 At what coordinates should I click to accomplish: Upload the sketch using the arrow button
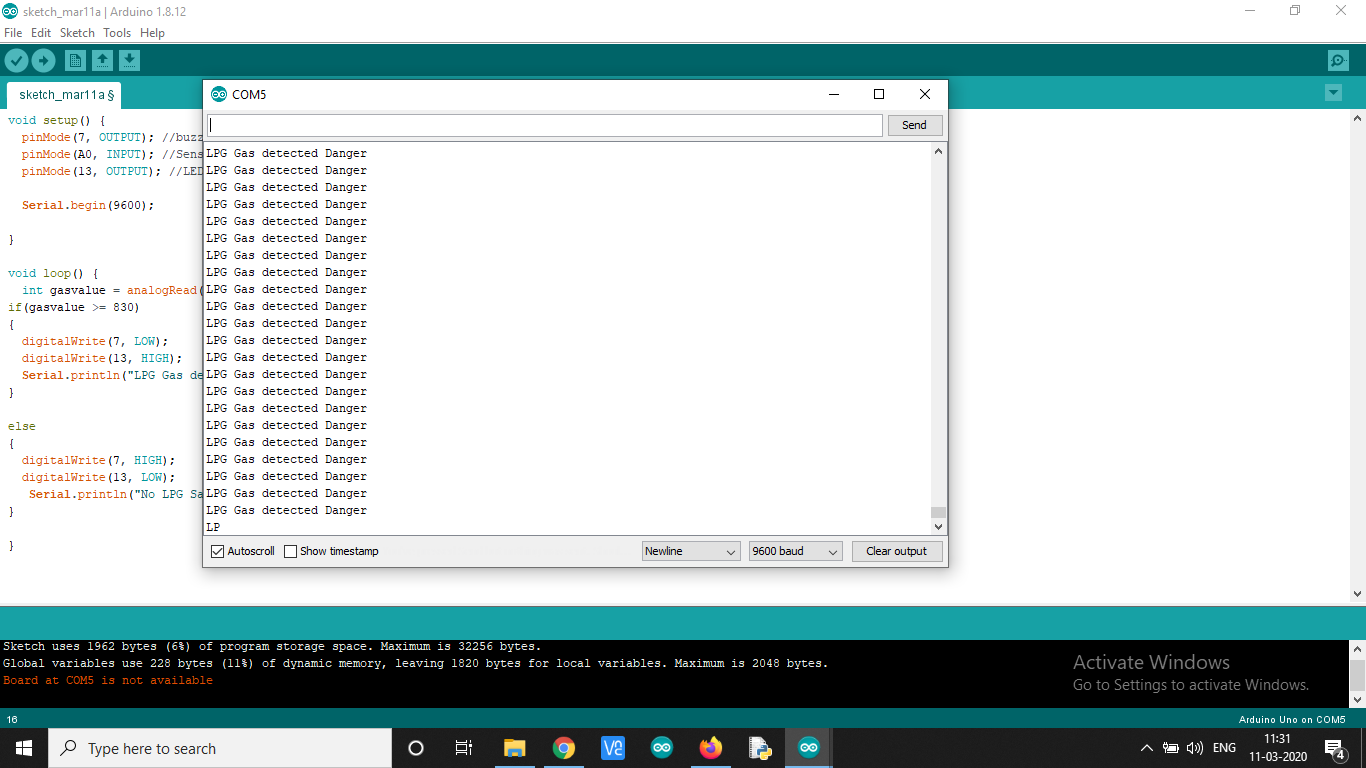pyautogui.click(x=43, y=61)
